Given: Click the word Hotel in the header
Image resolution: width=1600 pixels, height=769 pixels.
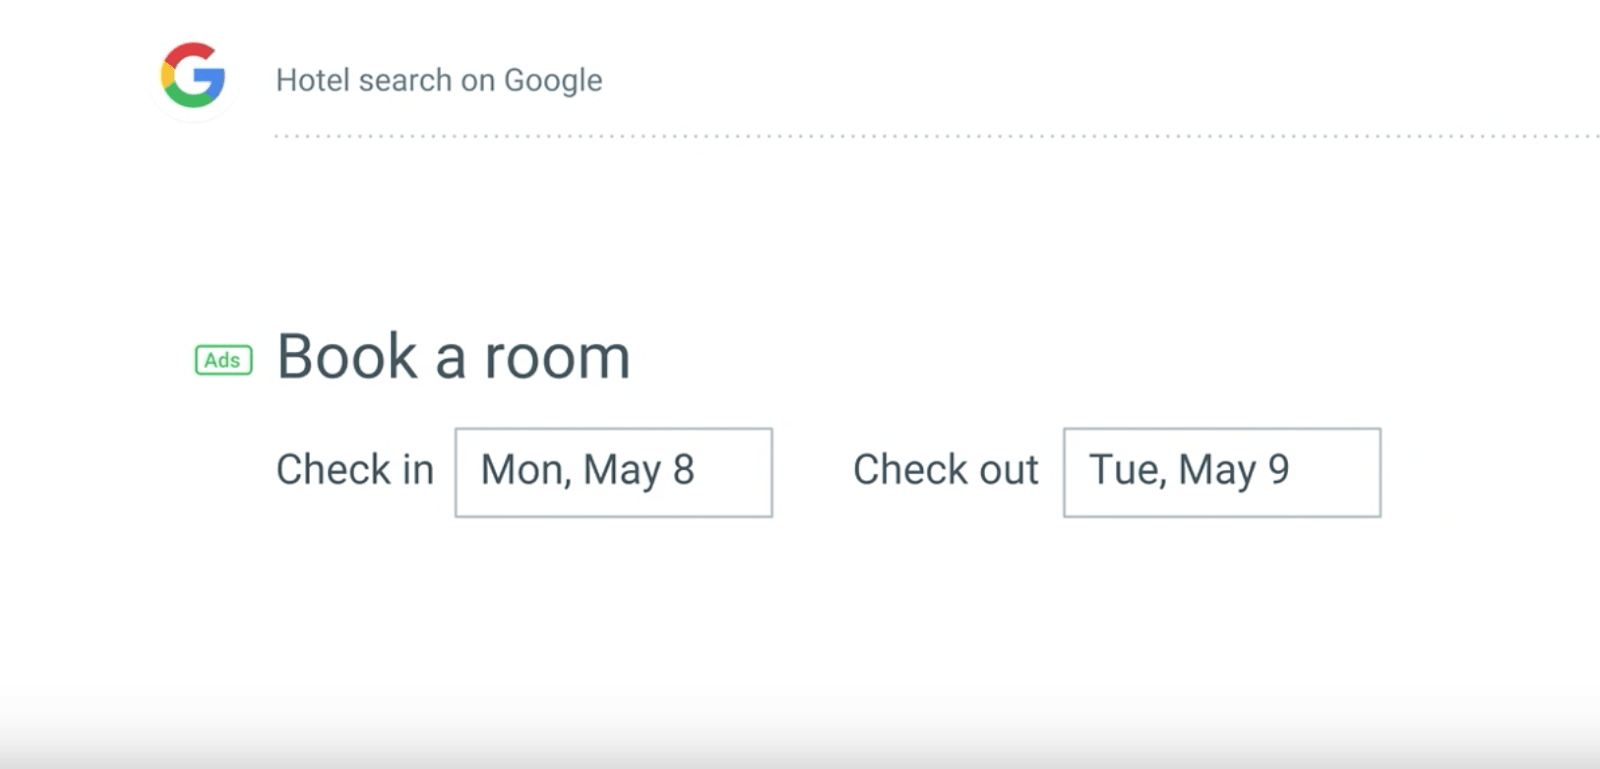Looking at the screenshot, I should coord(313,80).
